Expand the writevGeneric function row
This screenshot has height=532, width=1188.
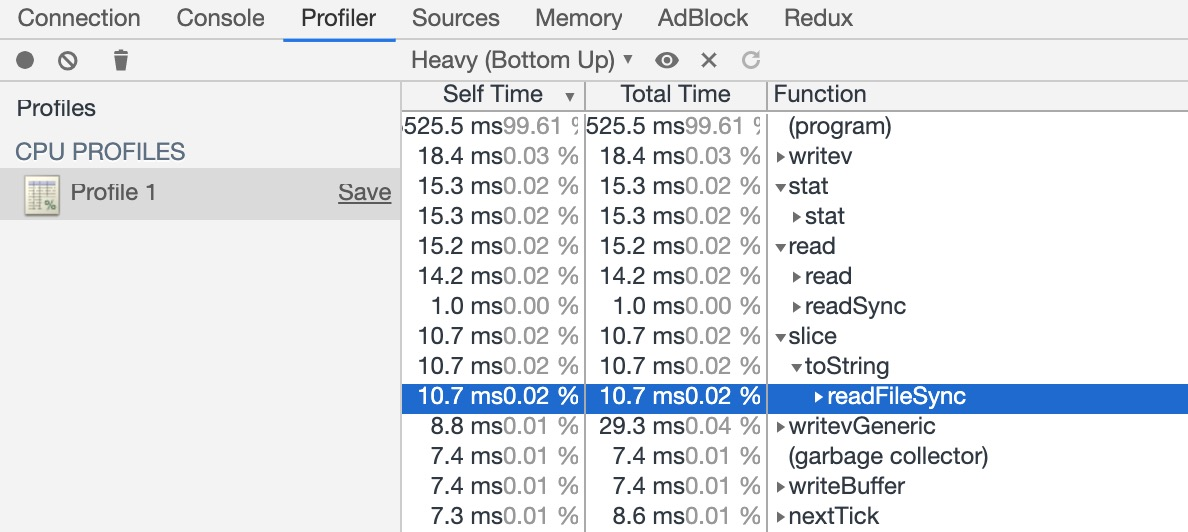click(781, 427)
